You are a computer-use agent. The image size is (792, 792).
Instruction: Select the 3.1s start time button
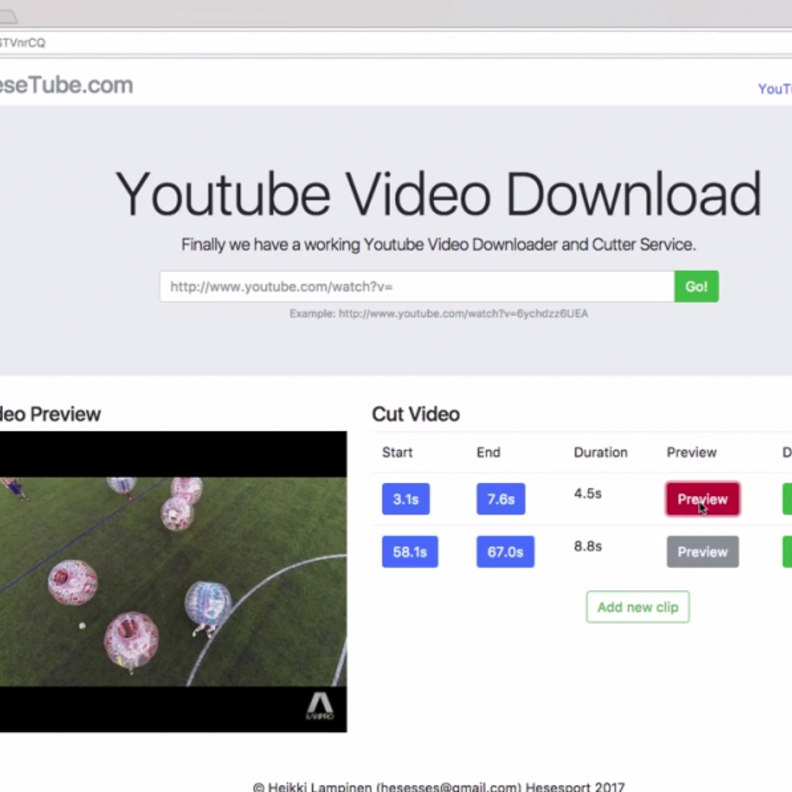(x=406, y=499)
